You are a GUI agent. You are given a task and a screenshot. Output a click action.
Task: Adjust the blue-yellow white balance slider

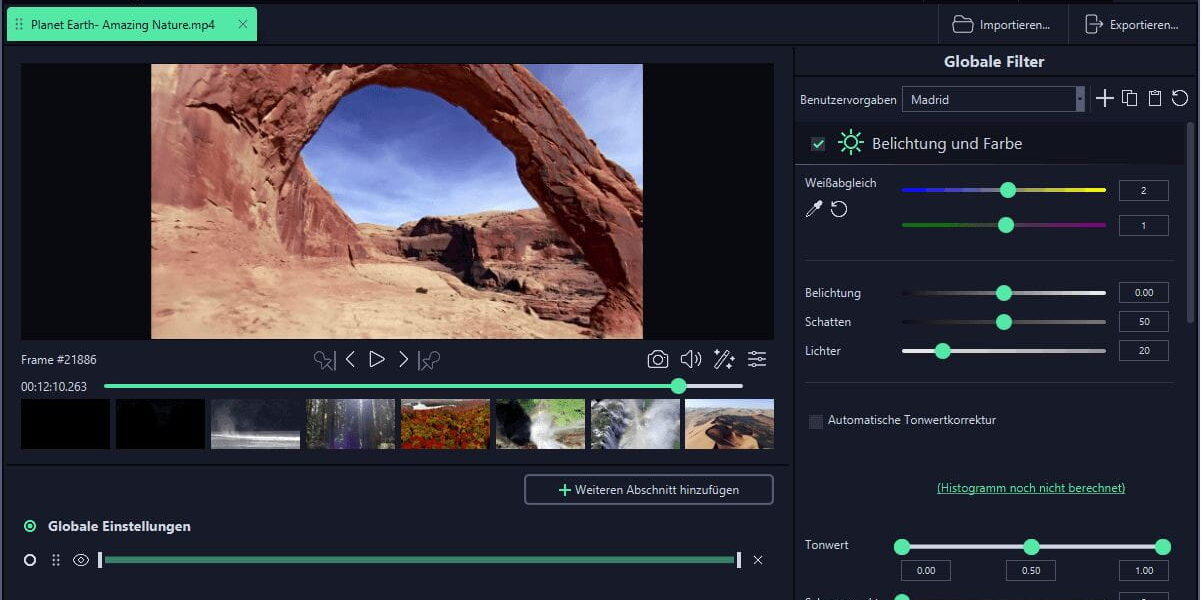[x=1003, y=190]
